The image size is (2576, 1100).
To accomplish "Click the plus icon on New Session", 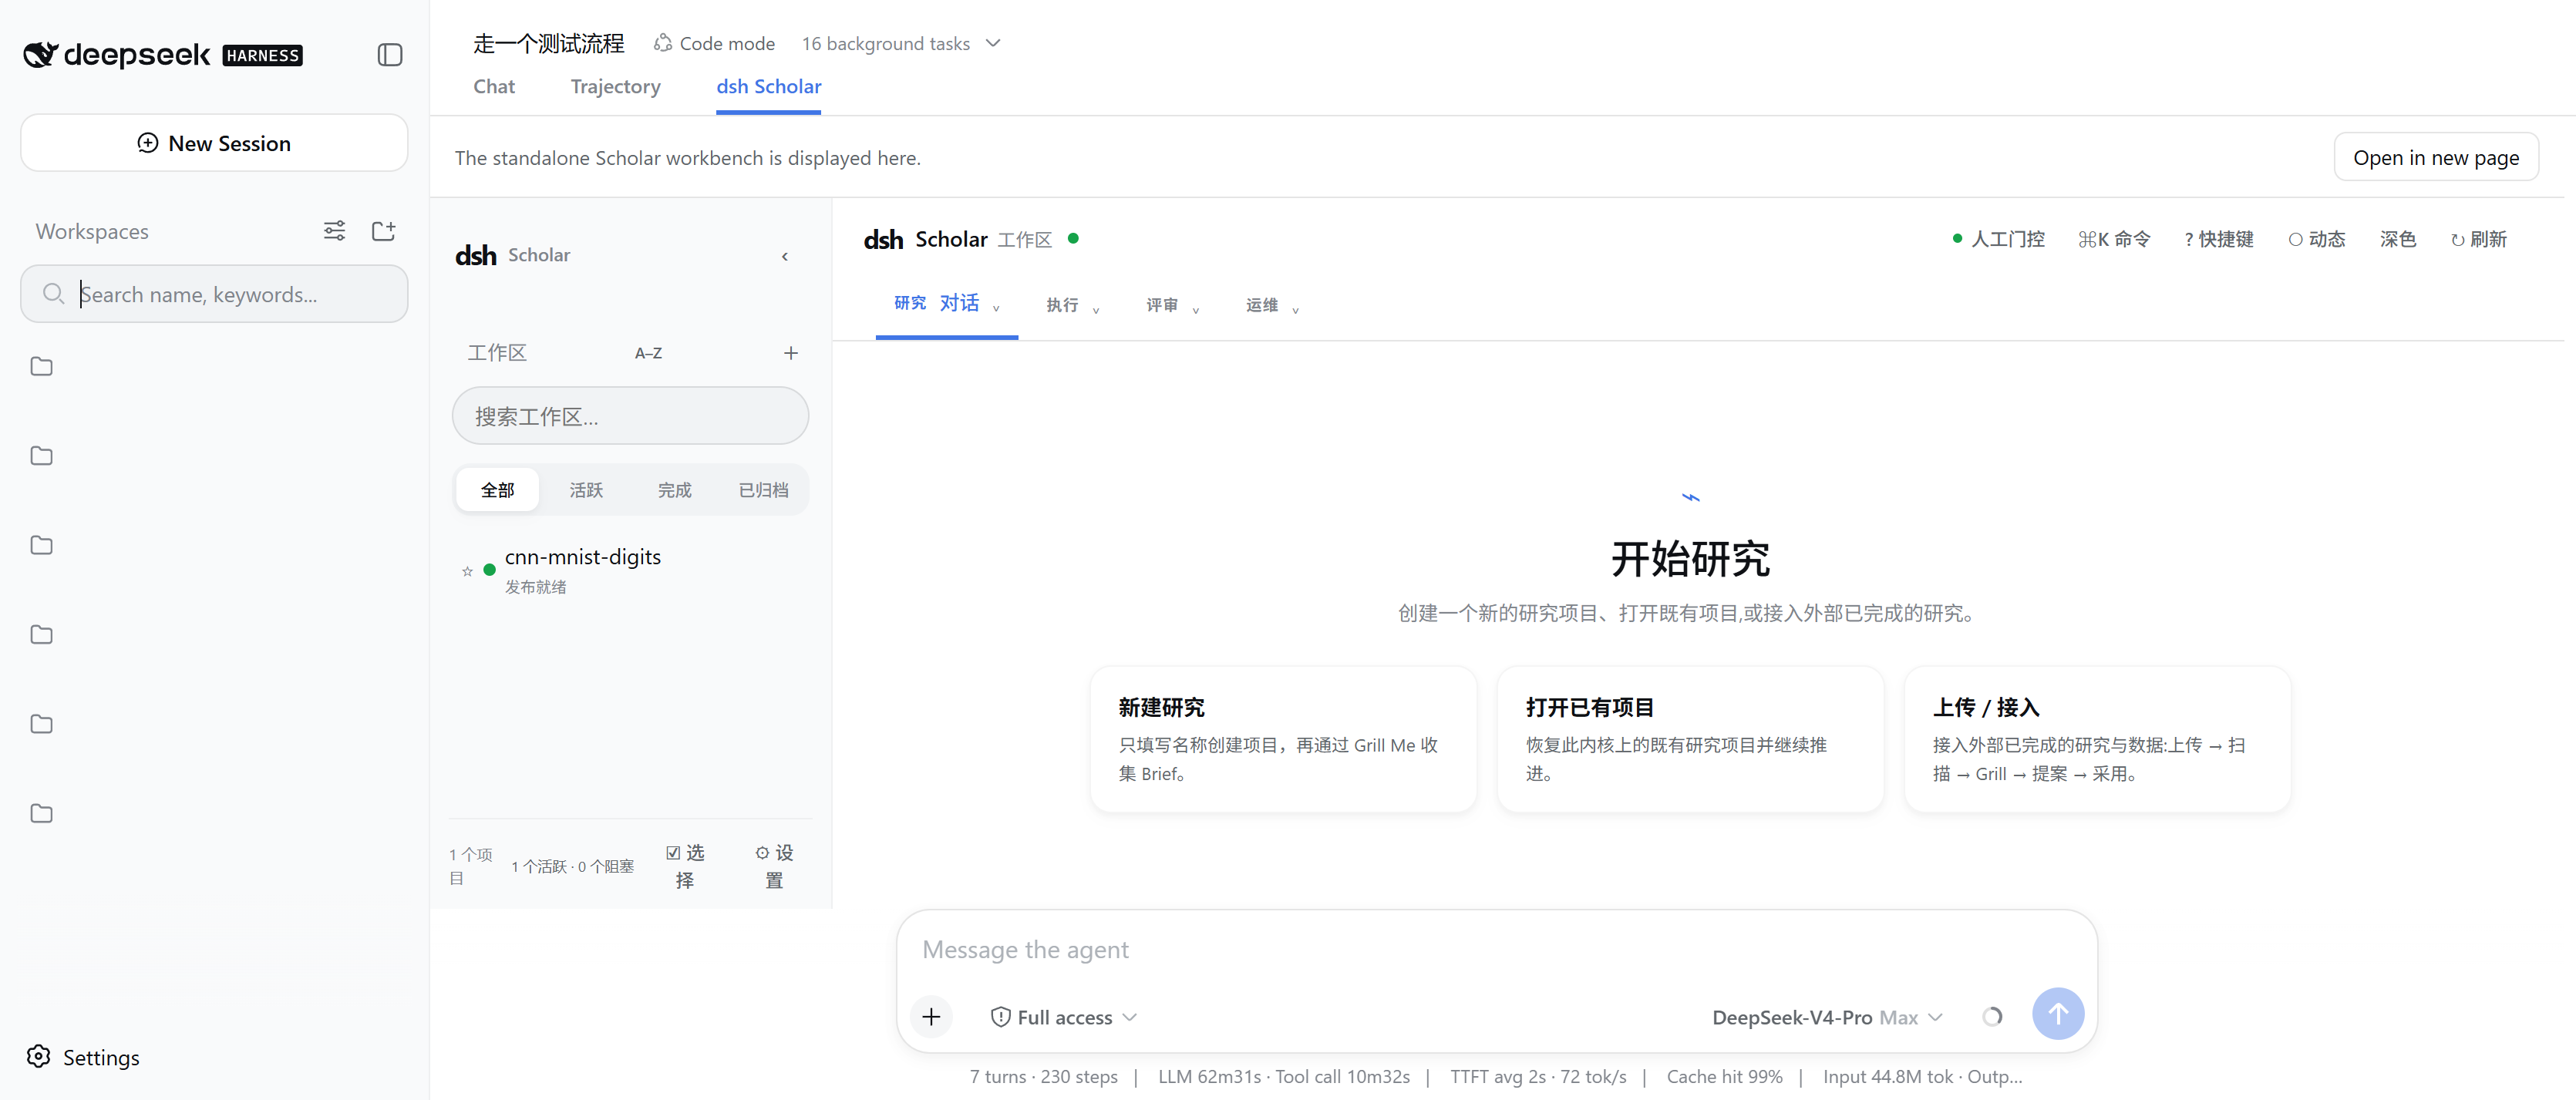I will coord(148,143).
